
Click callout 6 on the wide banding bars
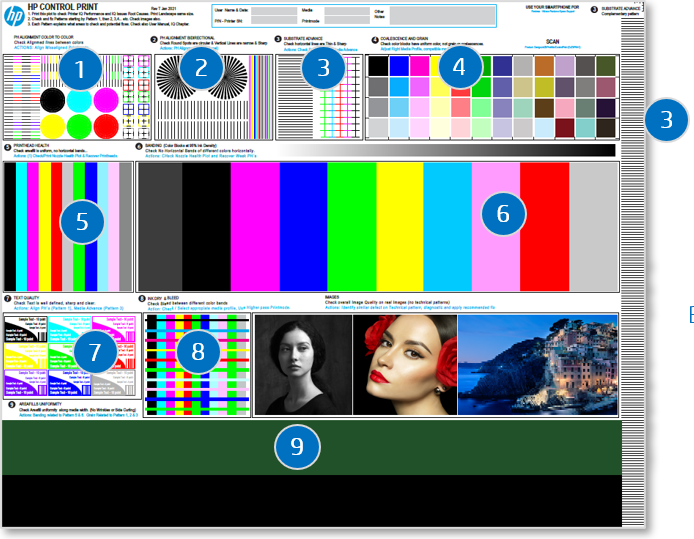click(x=504, y=213)
